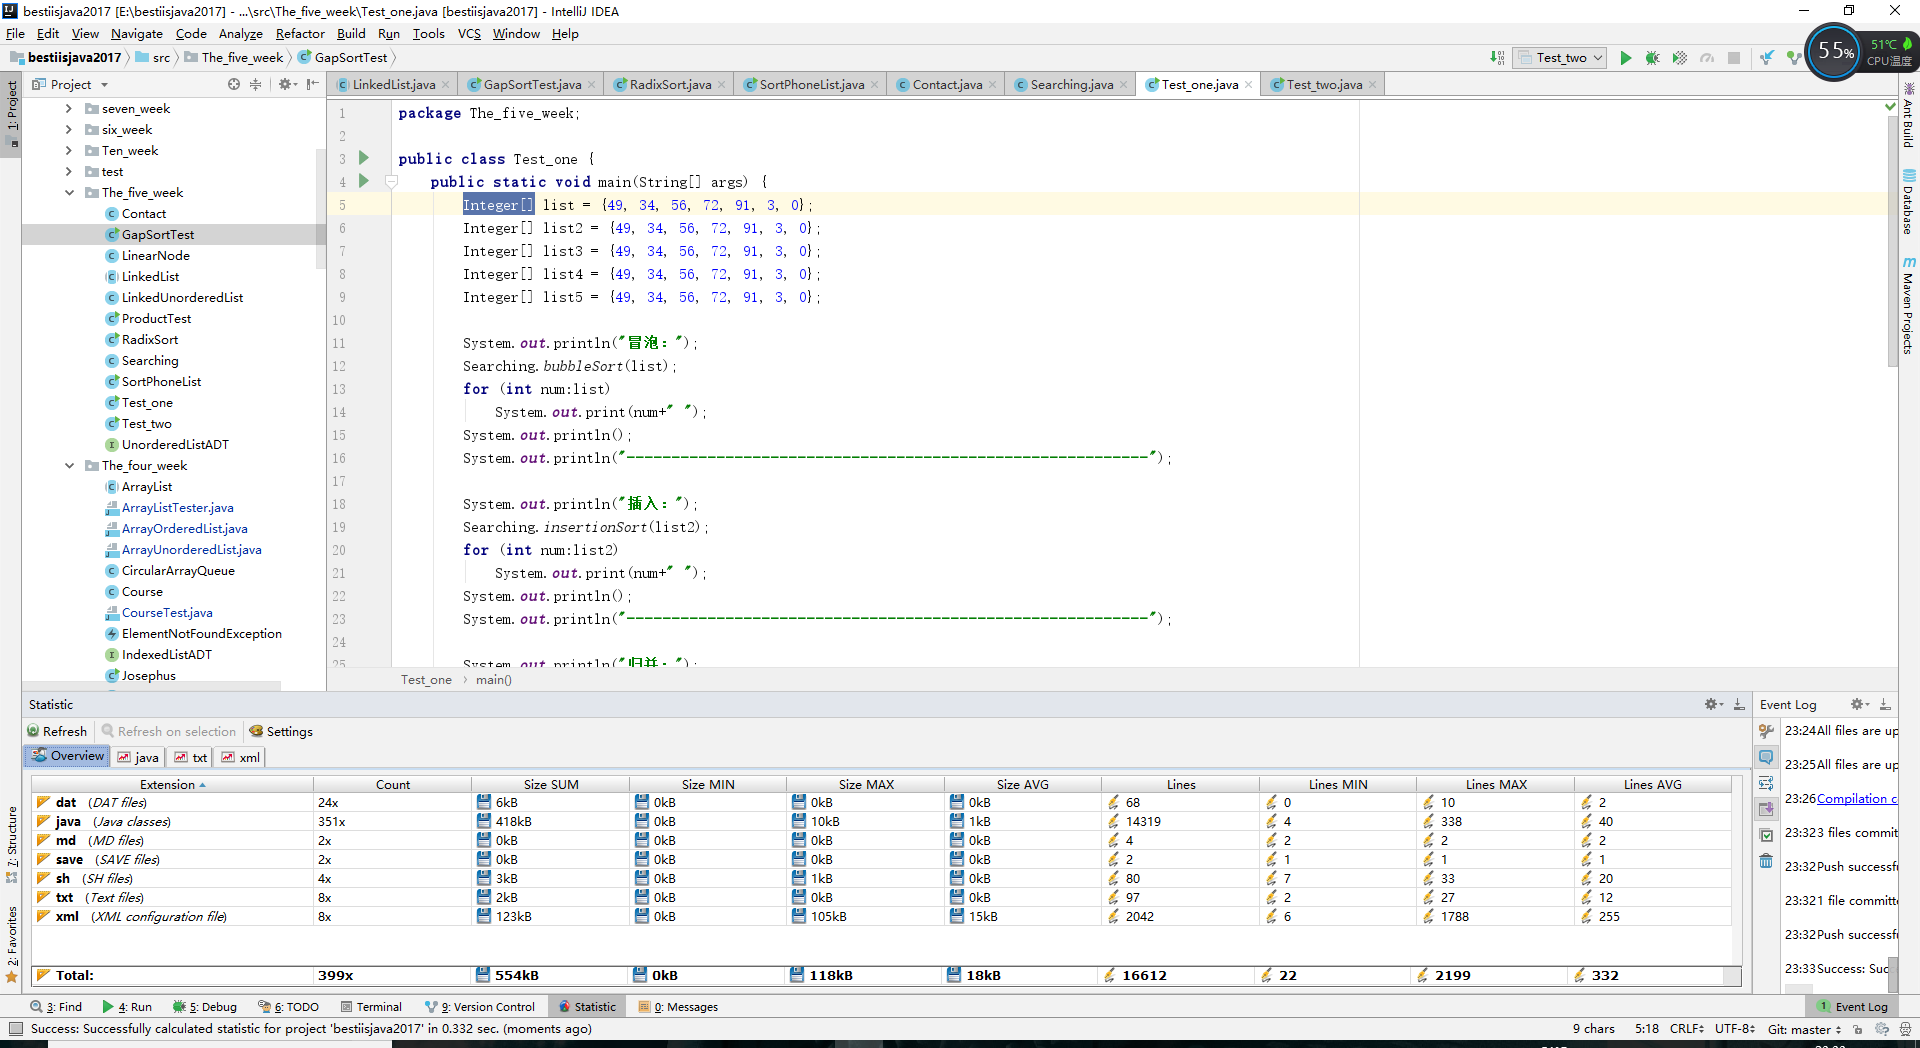This screenshot has height=1048, width=1920.
Task: Click the Make Project build icon
Action: pyautogui.click(x=1497, y=58)
